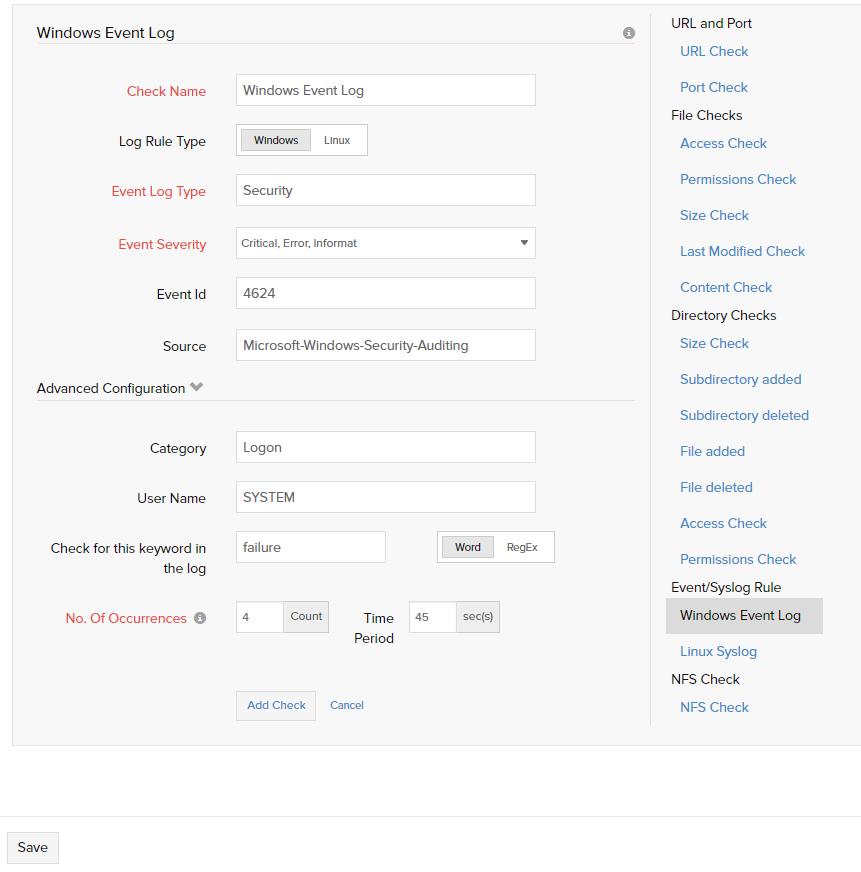Click the info icon beside Windows Event Log heading
Viewport: 861px width, 872px height.
coord(629,33)
